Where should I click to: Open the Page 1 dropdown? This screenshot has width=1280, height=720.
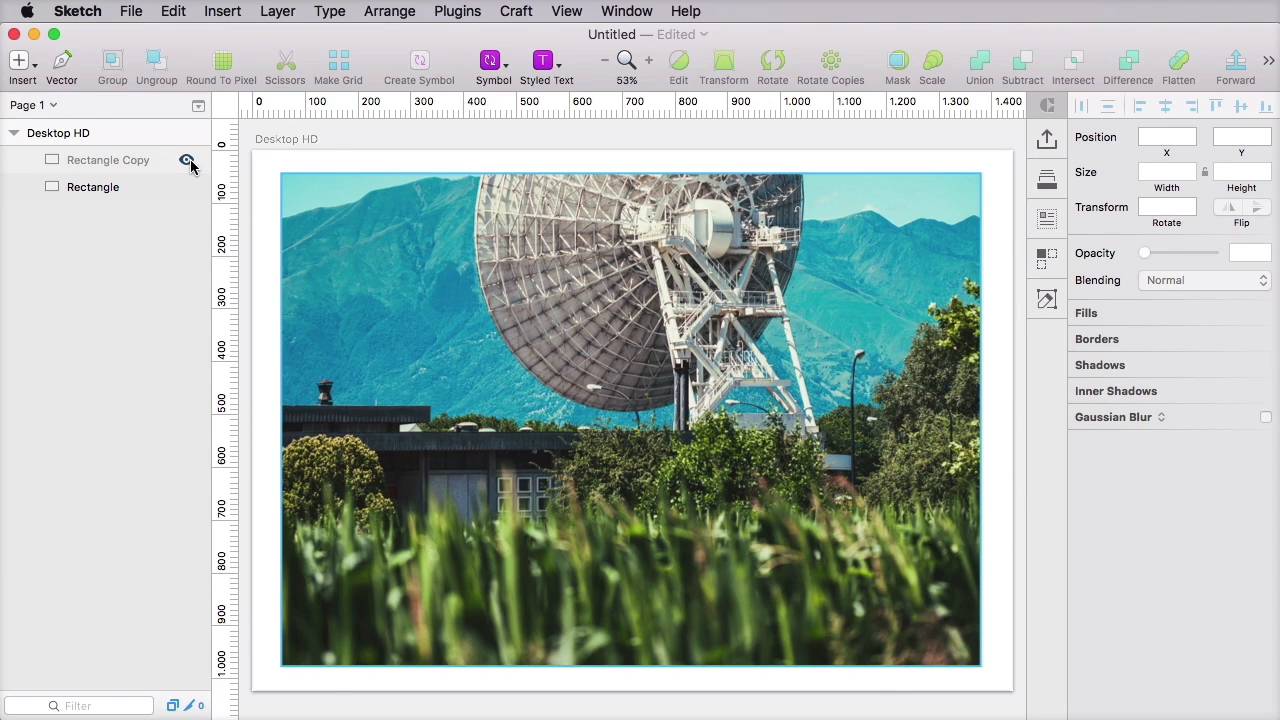tap(33, 105)
